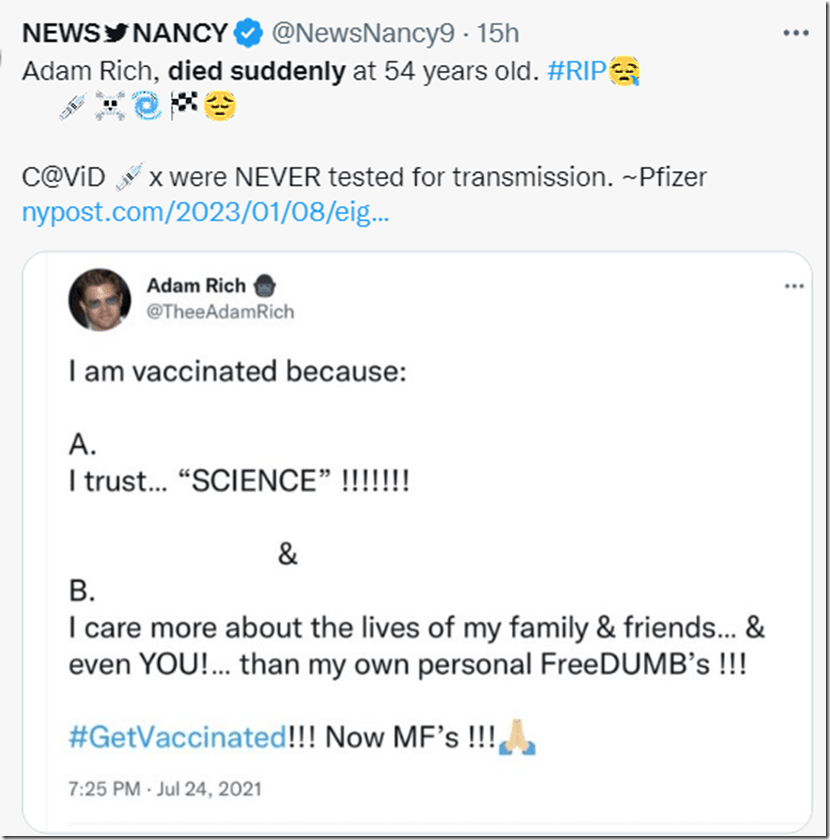Open the nypost.com article link
The width and height of the screenshot is (830, 840).
(x=205, y=213)
